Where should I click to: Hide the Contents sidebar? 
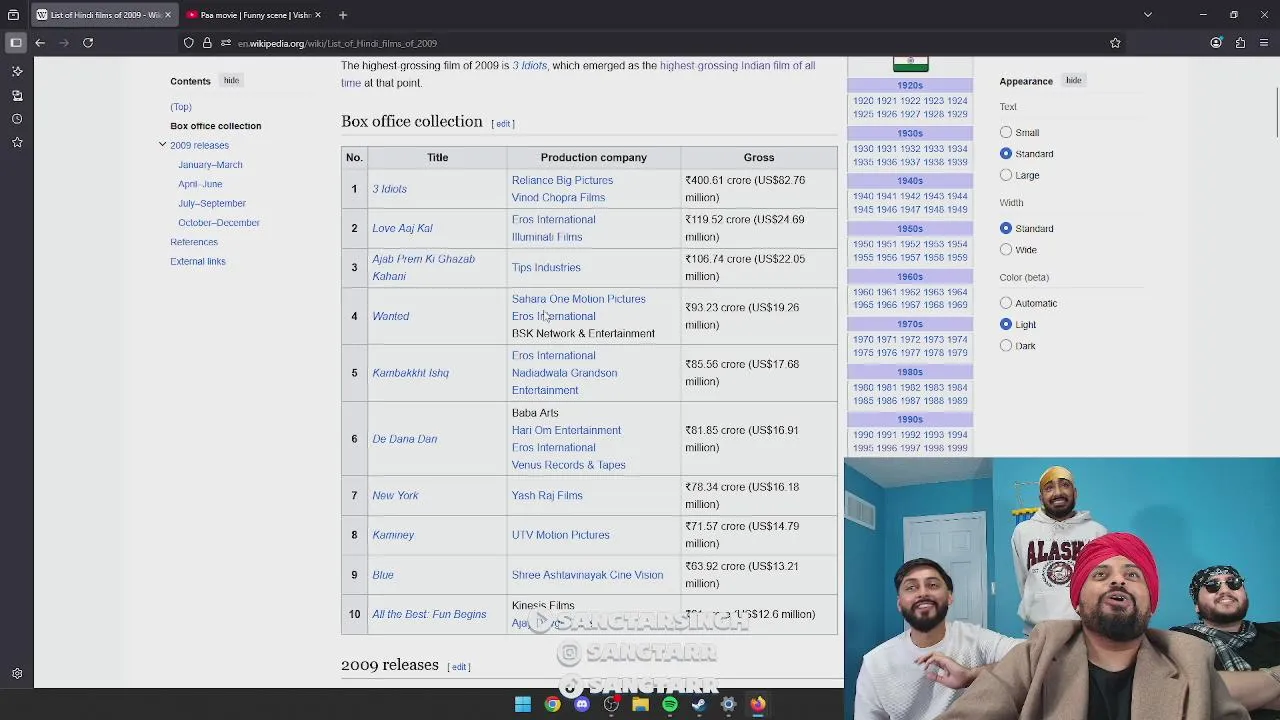pos(231,80)
